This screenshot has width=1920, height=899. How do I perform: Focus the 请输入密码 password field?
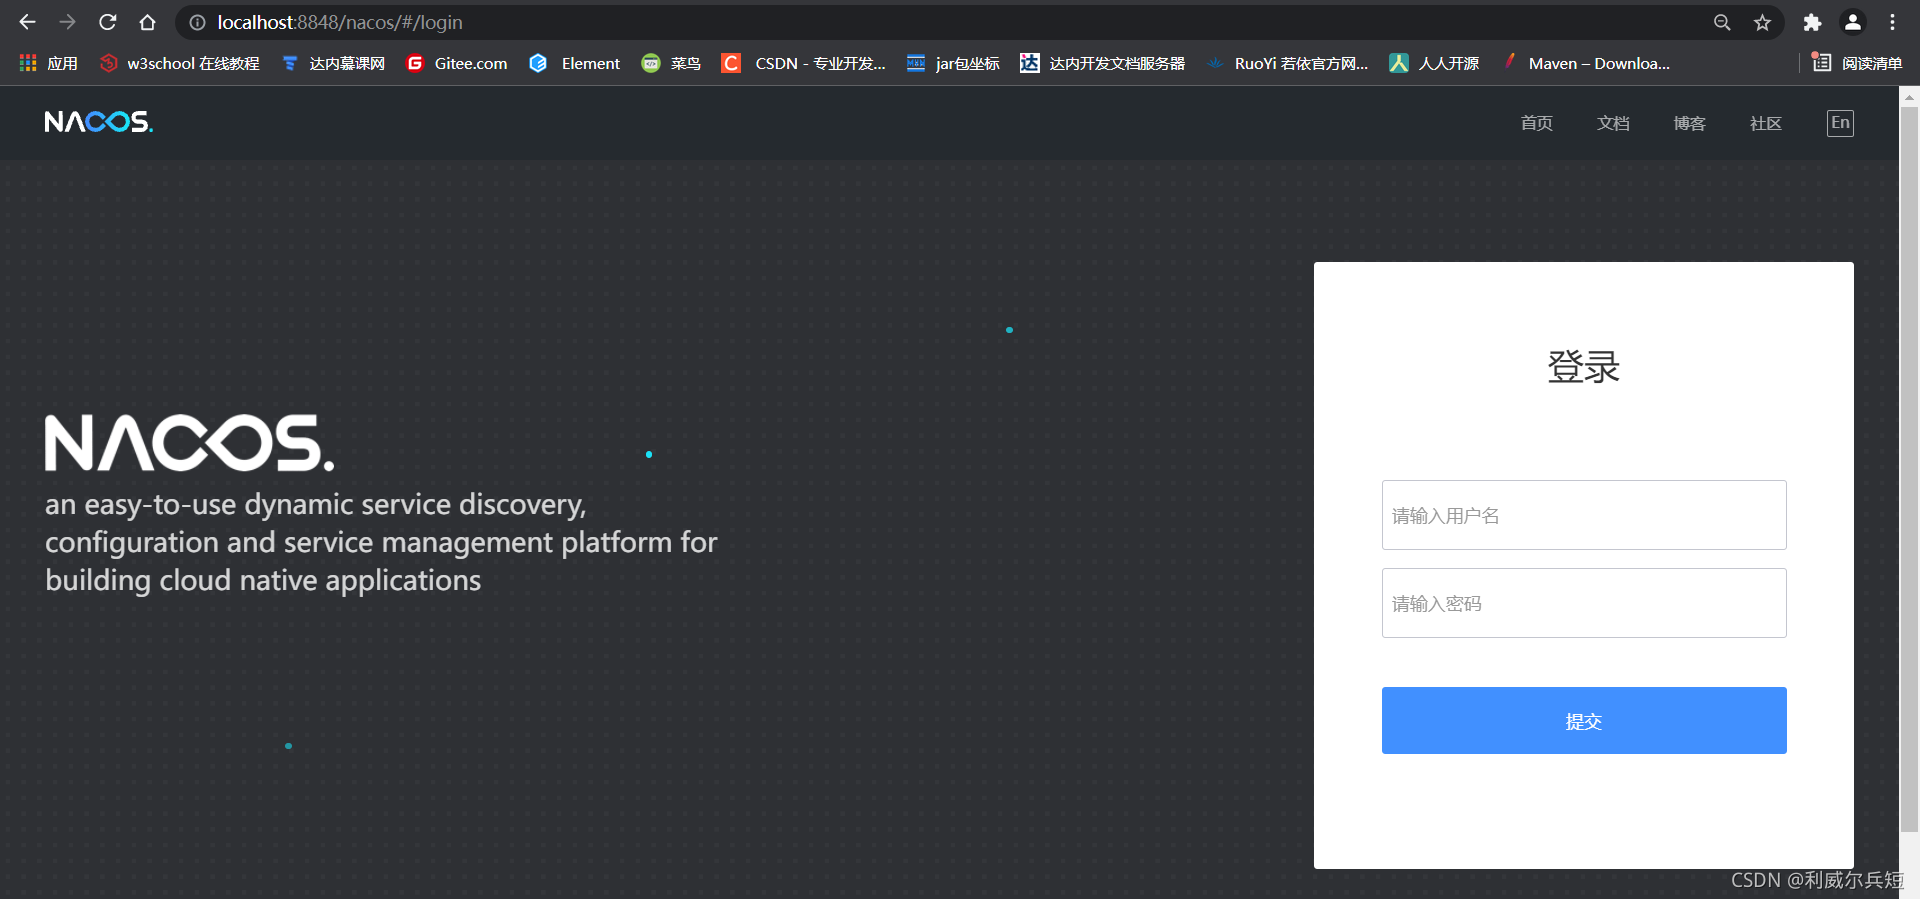[1584, 603]
